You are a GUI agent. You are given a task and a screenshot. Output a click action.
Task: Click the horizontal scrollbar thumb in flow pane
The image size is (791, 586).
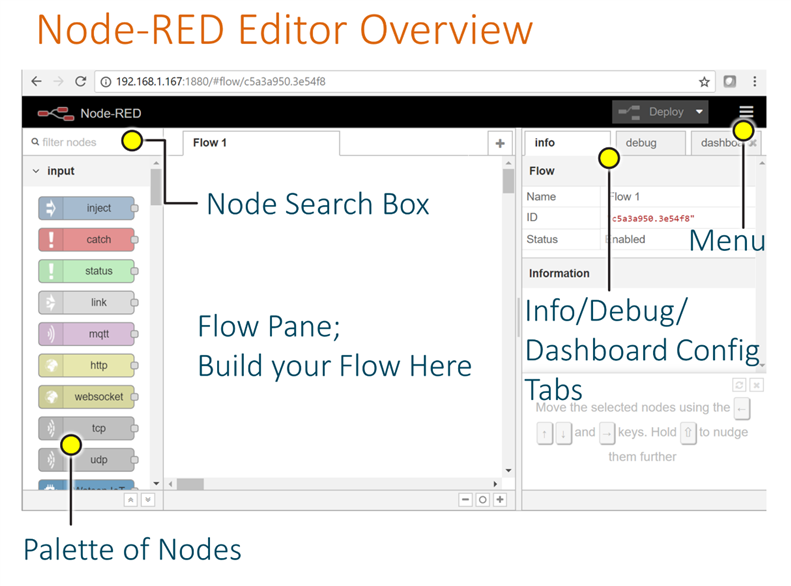[190, 484]
